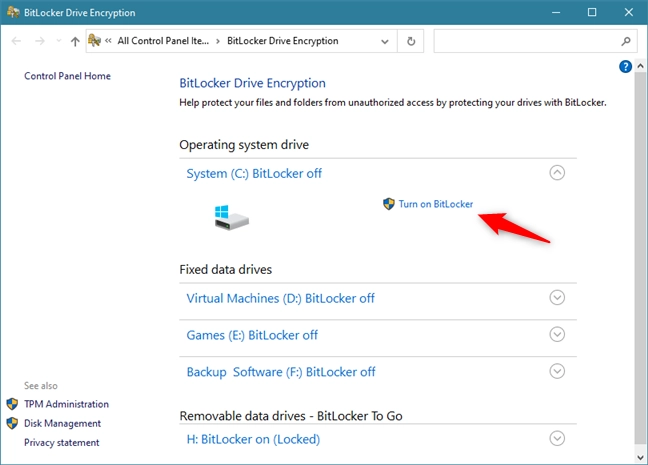Click the Forward navigation arrow
This screenshot has width=648, height=465.
pos(40,41)
